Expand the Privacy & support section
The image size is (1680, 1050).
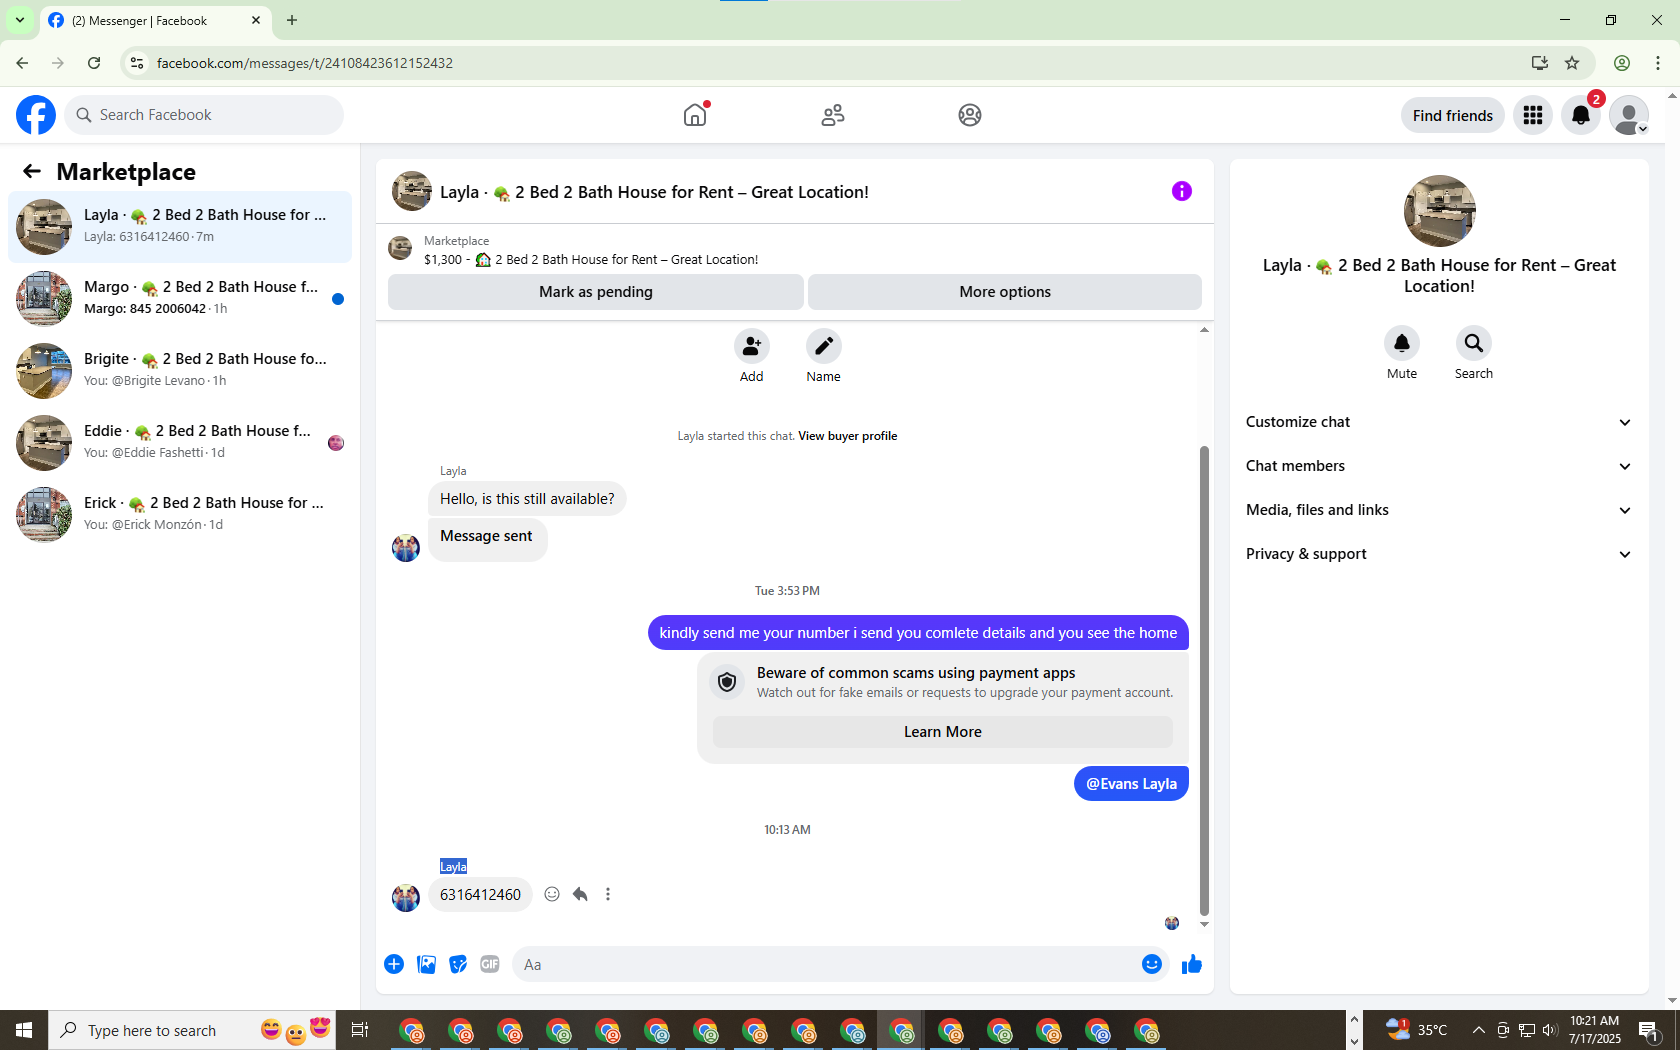[1439, 554]
